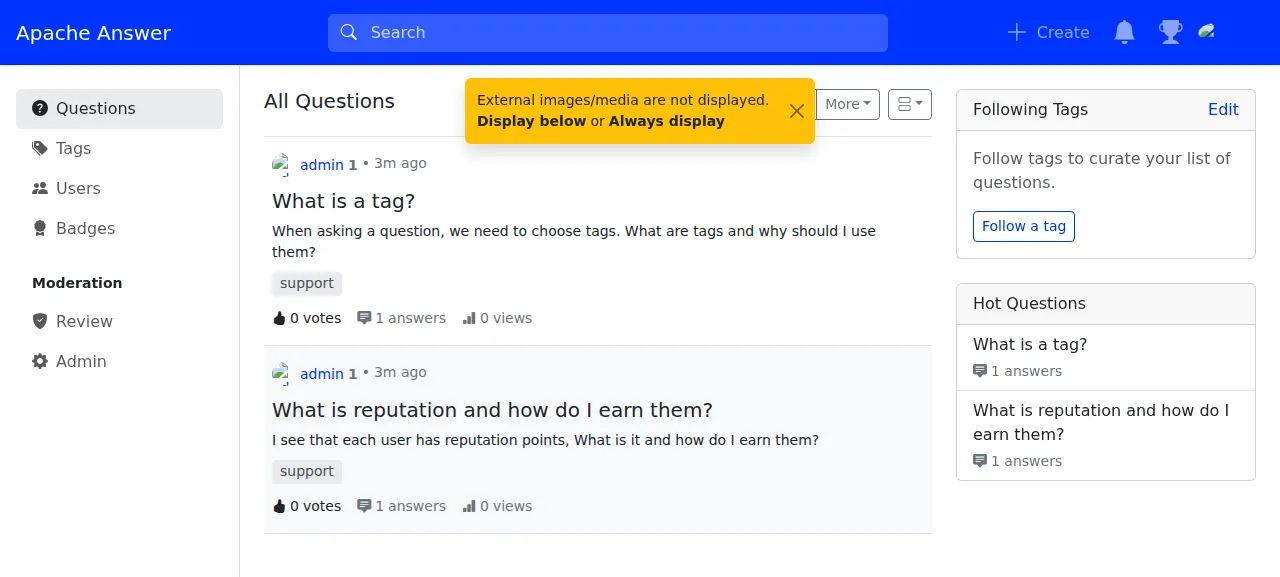The height and width of the screenshot is (577, 1280).
Task: Open the user avatar menu in header
Action: [x=1207, y=32]
